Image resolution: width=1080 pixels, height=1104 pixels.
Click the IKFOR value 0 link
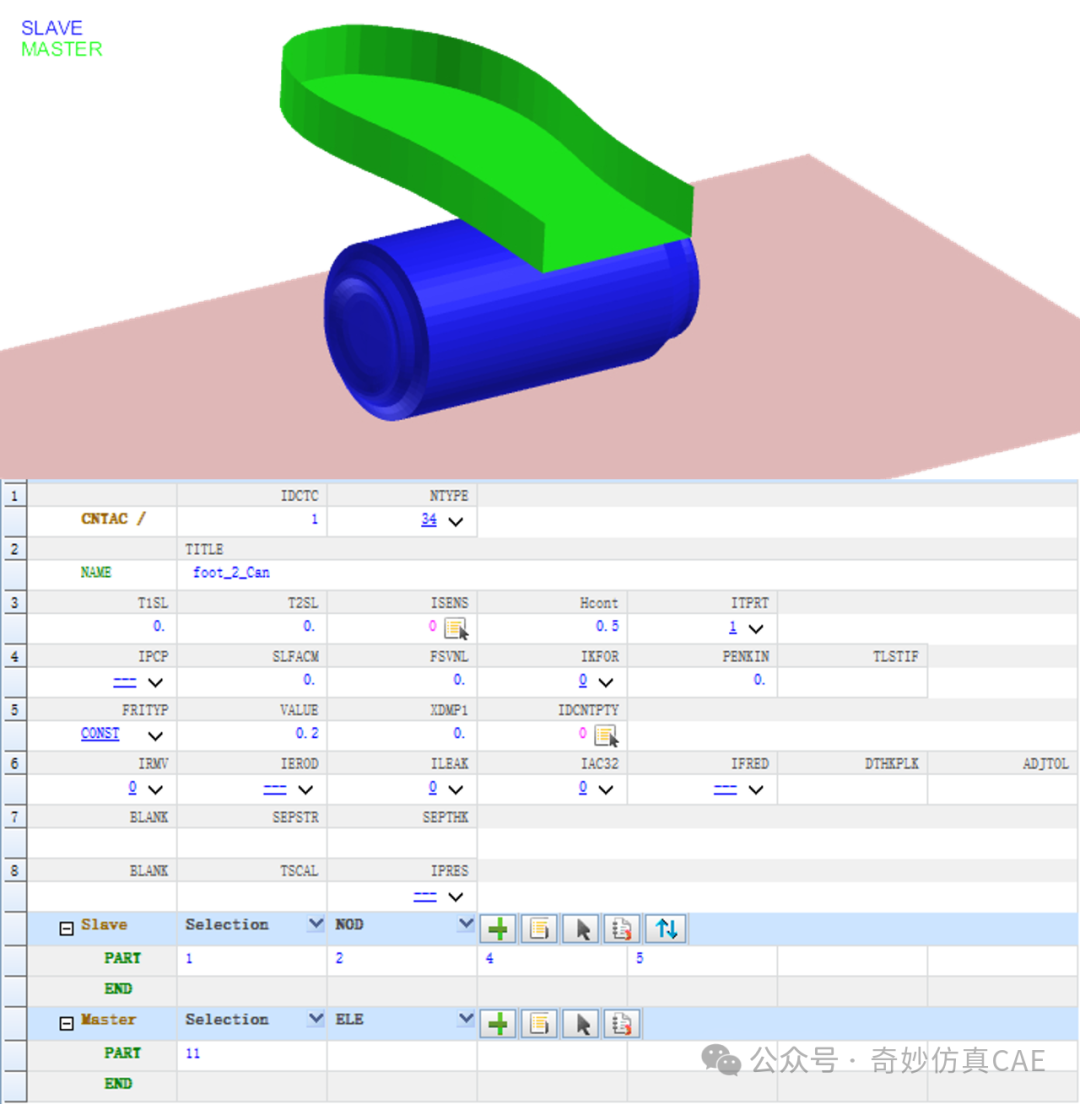[x=583, y=680]
